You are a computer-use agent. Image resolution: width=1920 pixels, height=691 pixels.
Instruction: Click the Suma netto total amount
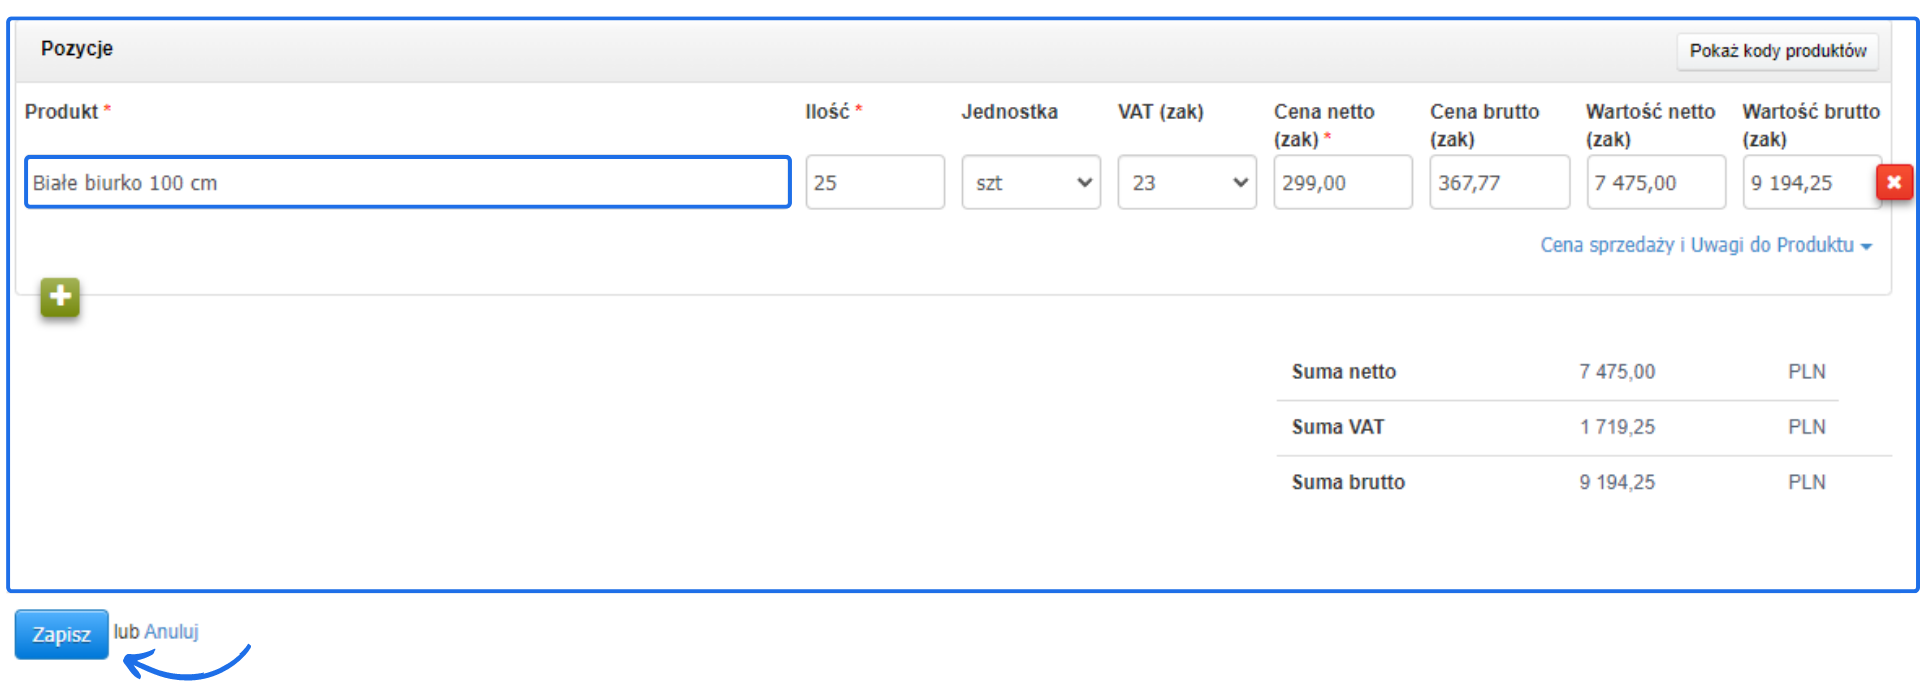click(1617, 372)
